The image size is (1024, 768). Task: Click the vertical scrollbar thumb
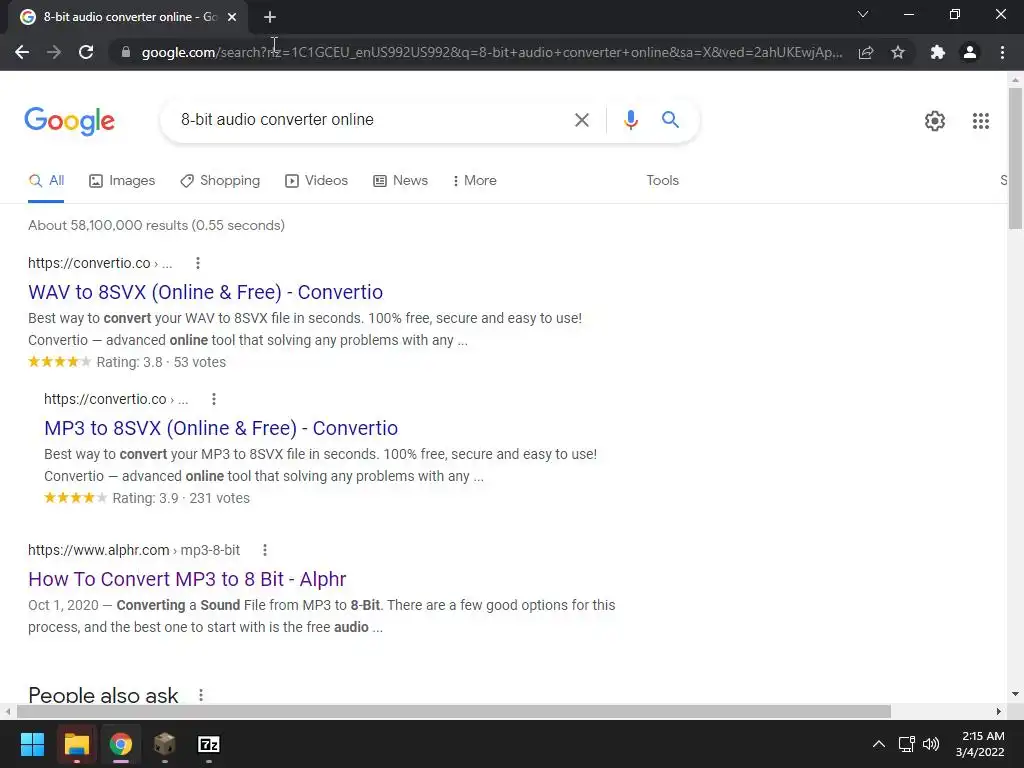[1015, 158]
